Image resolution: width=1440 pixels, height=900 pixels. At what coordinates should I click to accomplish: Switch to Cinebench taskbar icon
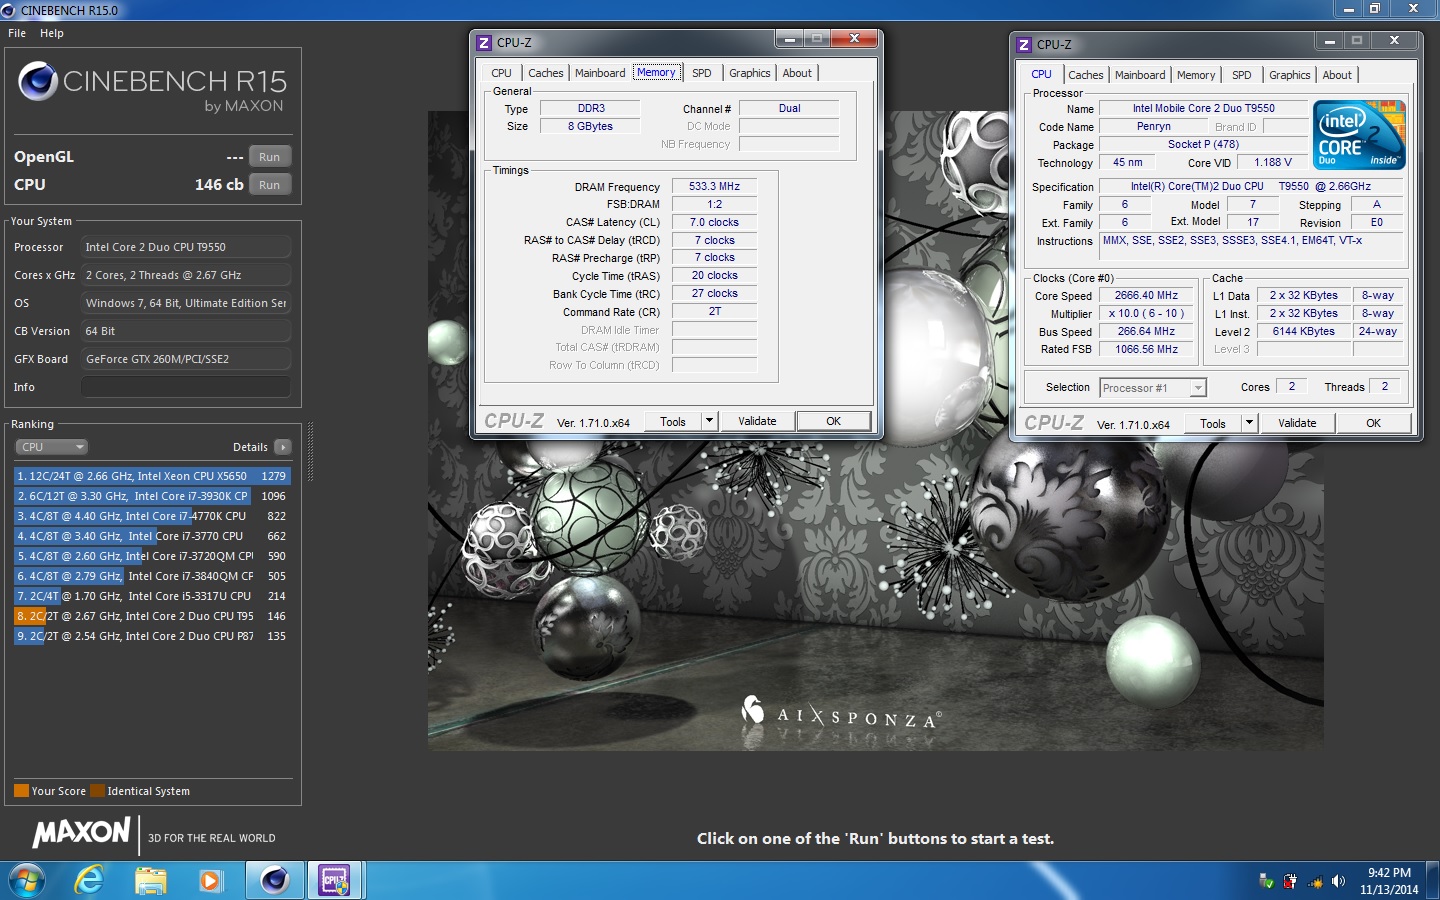[x=275, y=881]
